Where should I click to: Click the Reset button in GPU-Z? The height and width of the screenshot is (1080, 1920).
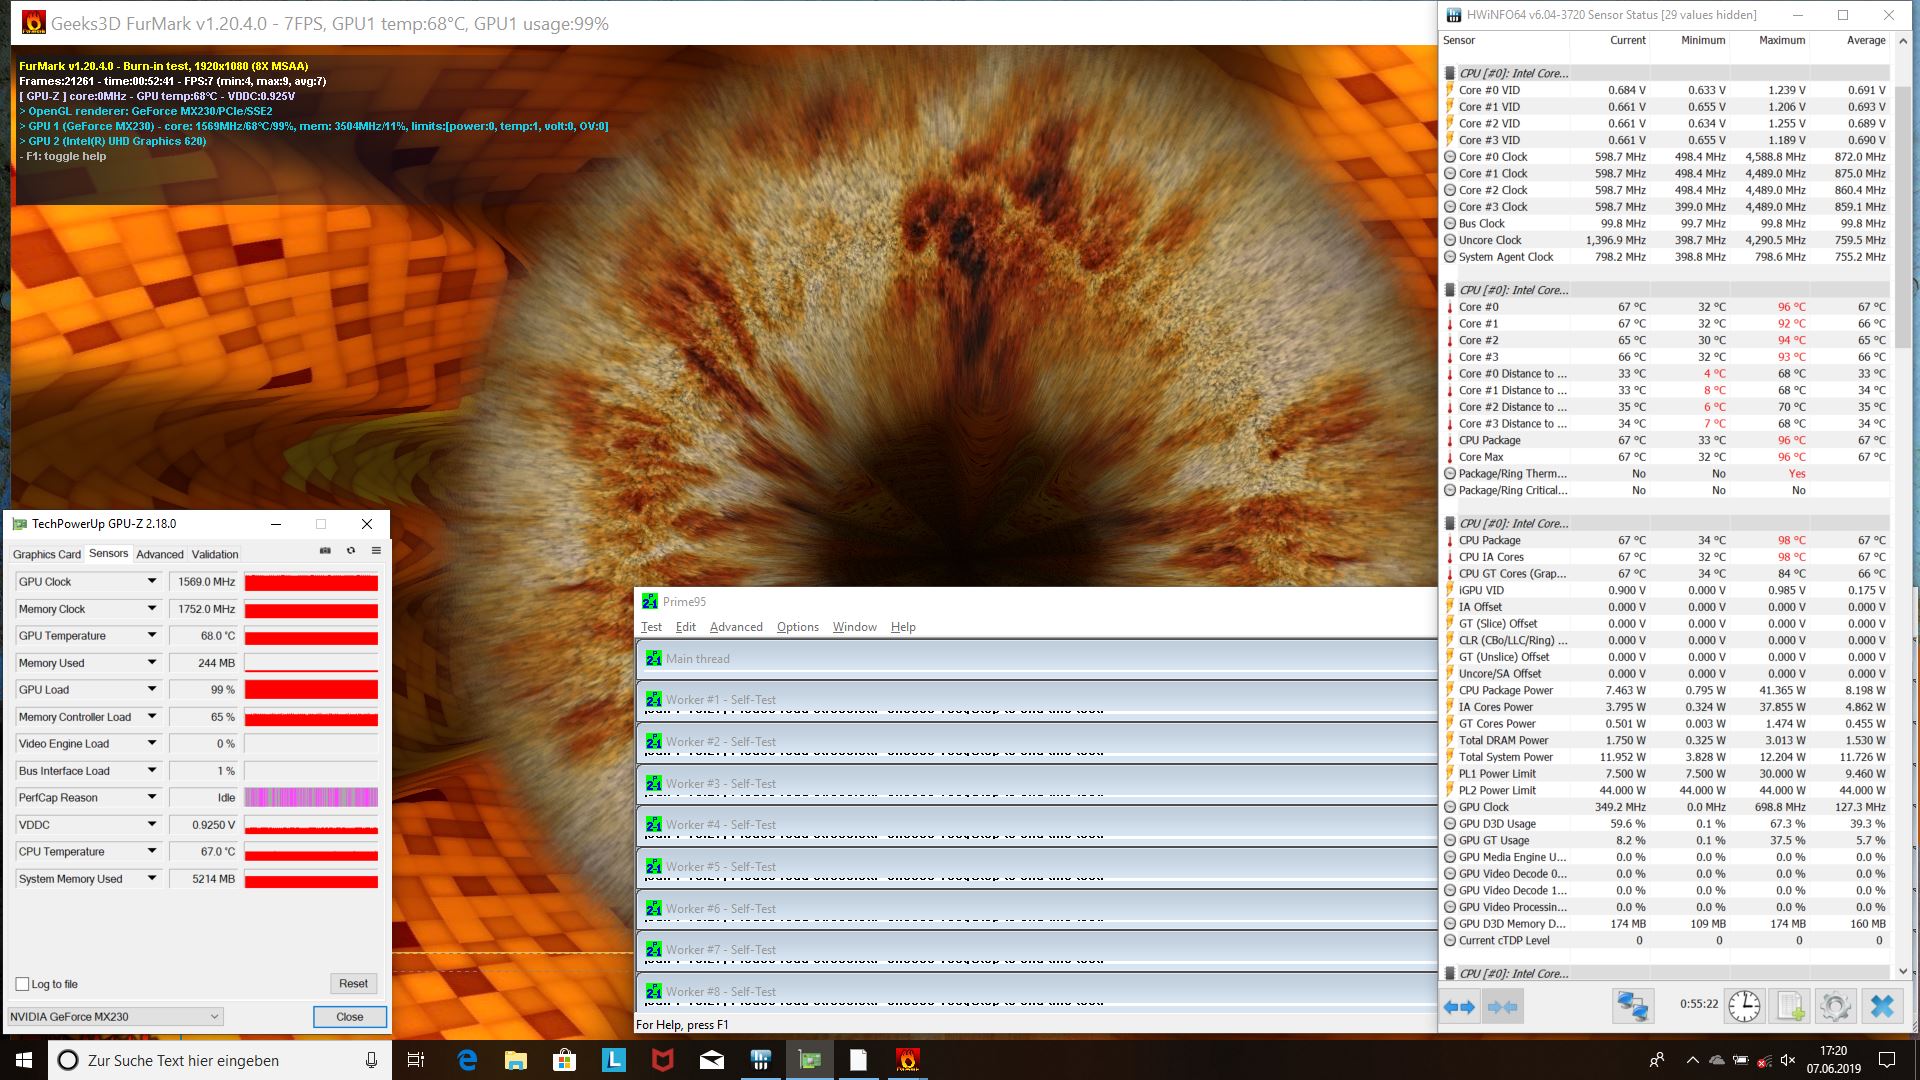(x=353, y=984)
